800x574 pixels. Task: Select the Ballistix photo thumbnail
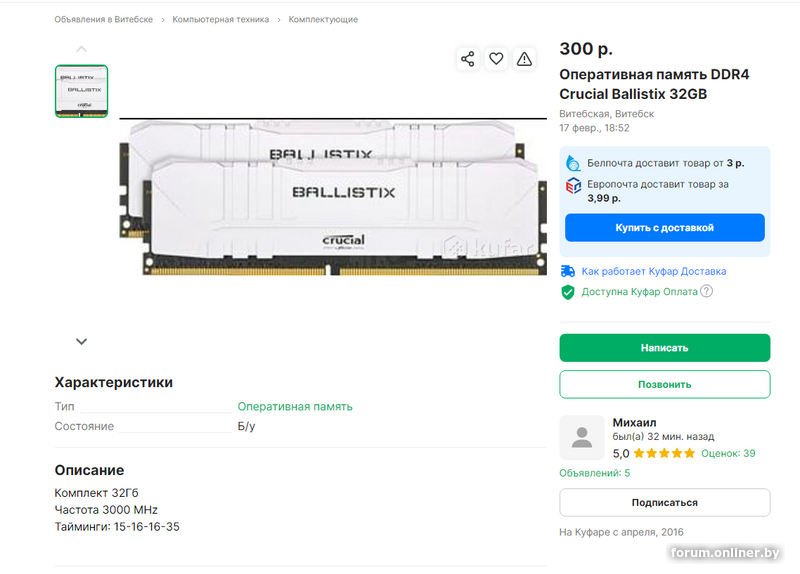[81, 91]
